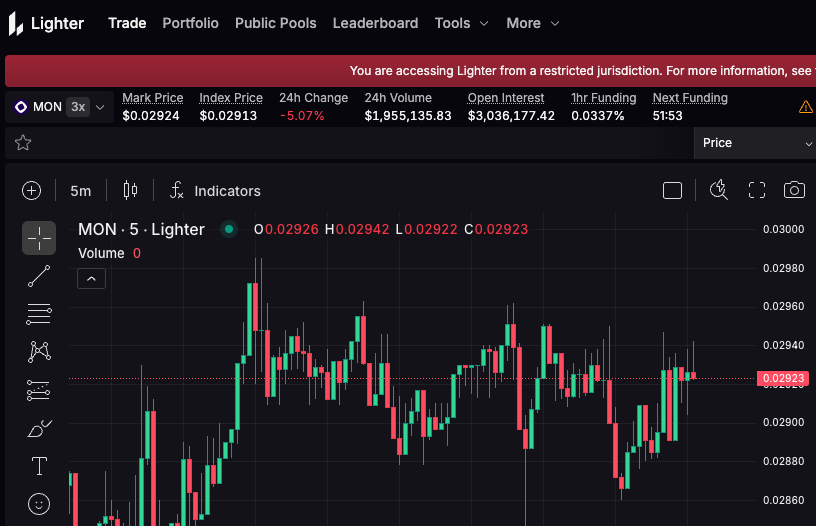Click the -5.07% 24h change value
Viewport: 816px width, 526px height.
coord(302,116)
